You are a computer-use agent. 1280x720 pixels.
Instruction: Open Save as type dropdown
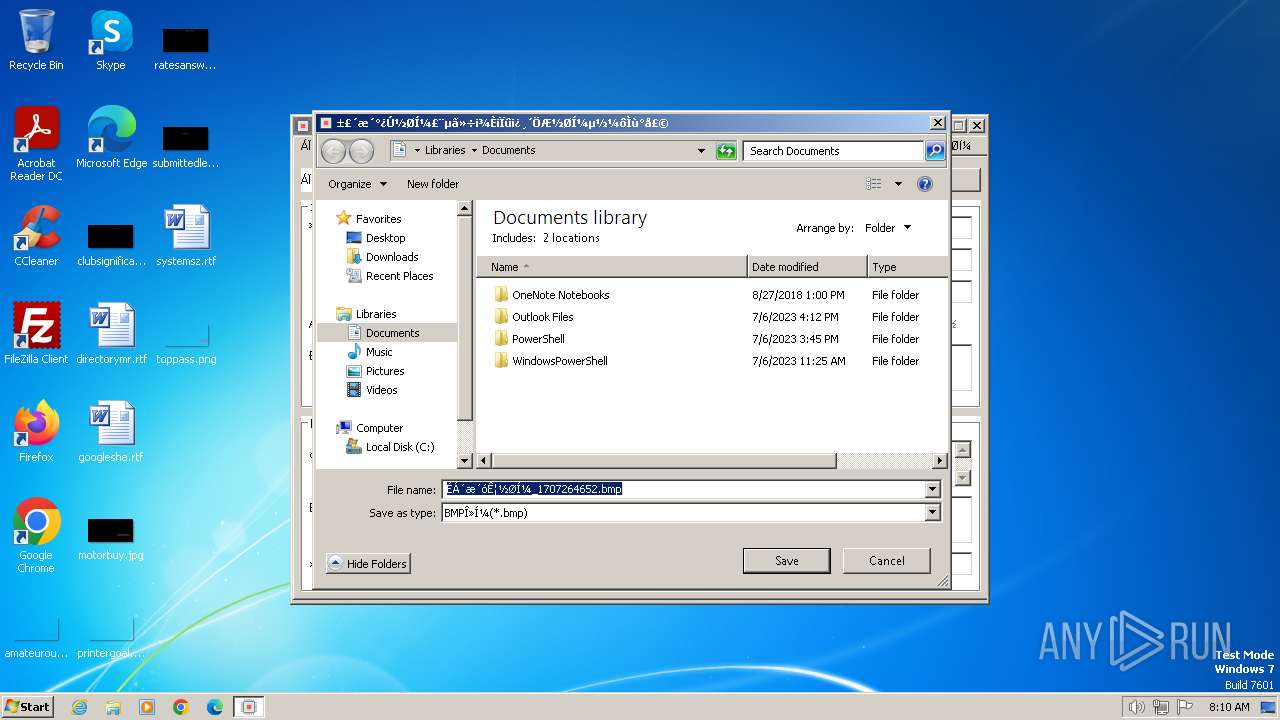[x=933, y=512]
